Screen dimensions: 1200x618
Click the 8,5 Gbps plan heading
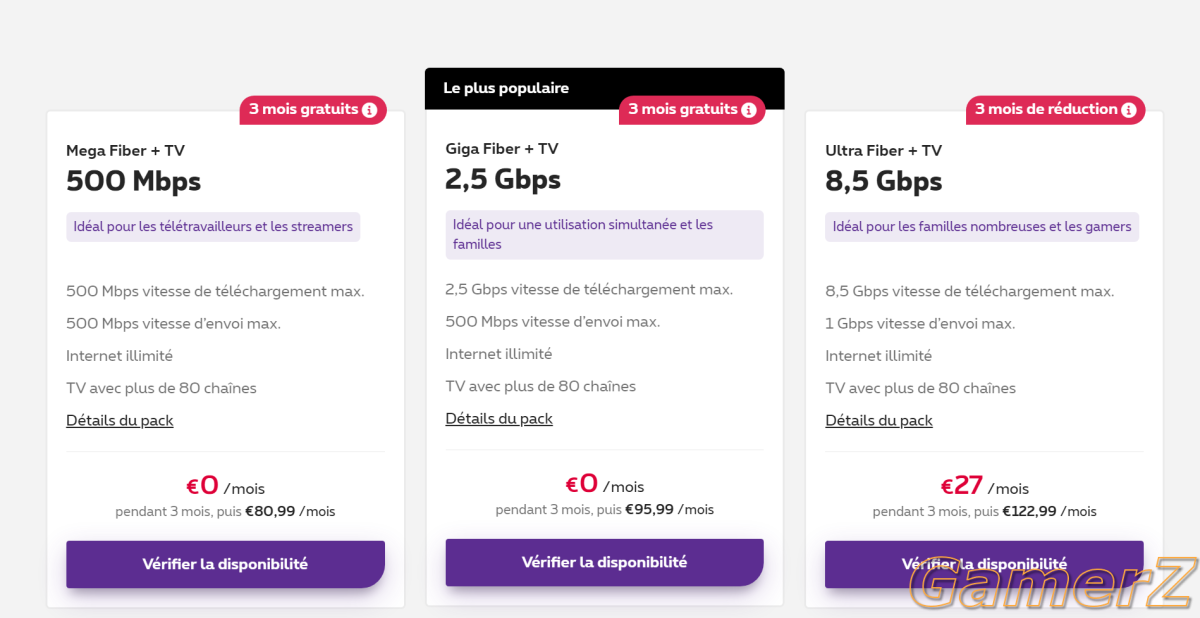tap(884, 181)
